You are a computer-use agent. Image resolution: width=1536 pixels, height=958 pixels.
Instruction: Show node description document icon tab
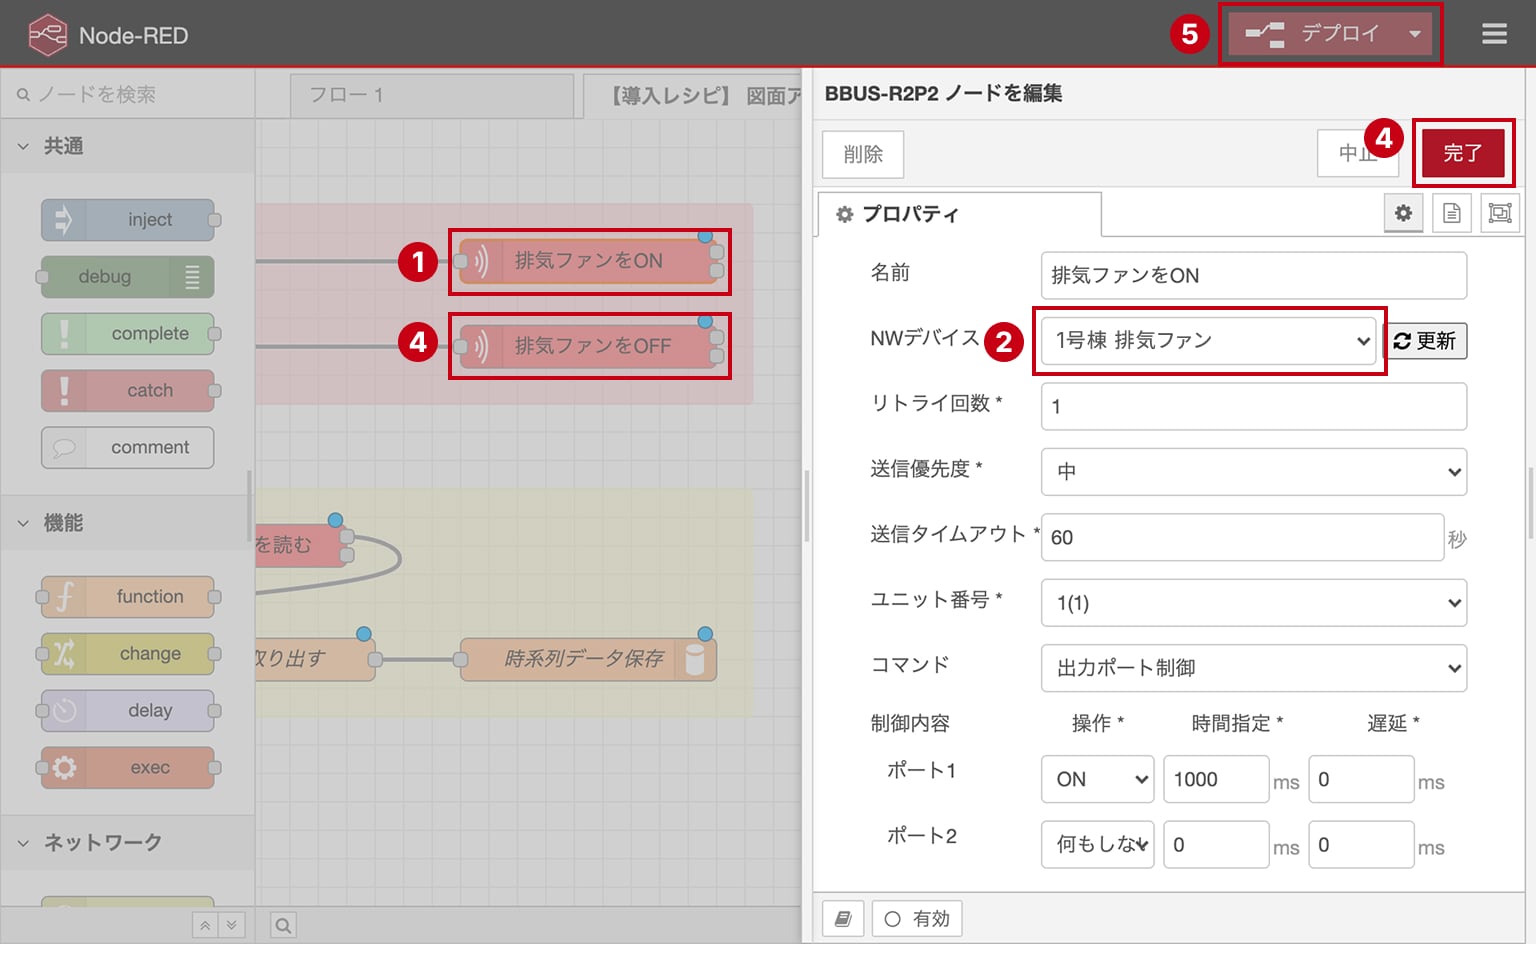[x=1452, y=213]
